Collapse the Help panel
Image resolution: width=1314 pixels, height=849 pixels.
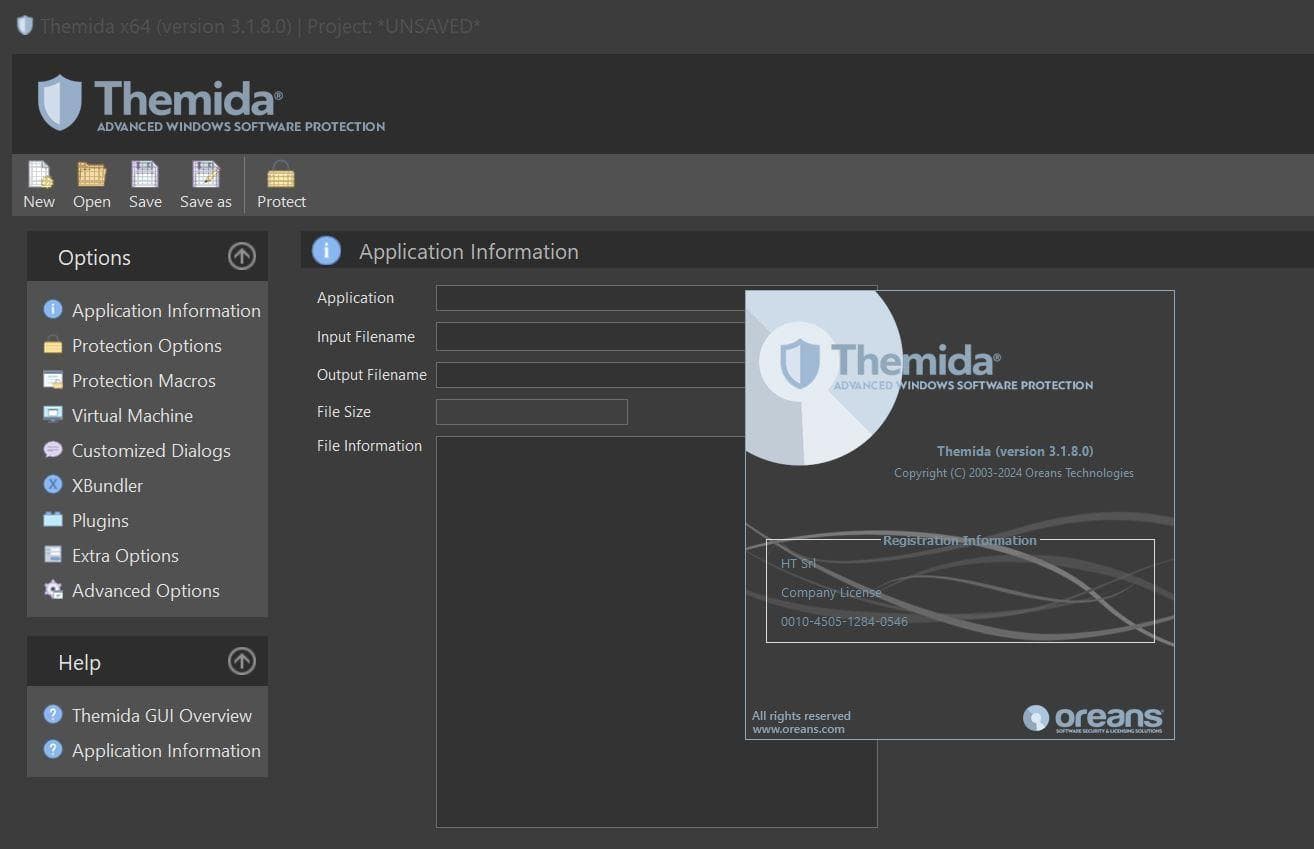point(241,661)
